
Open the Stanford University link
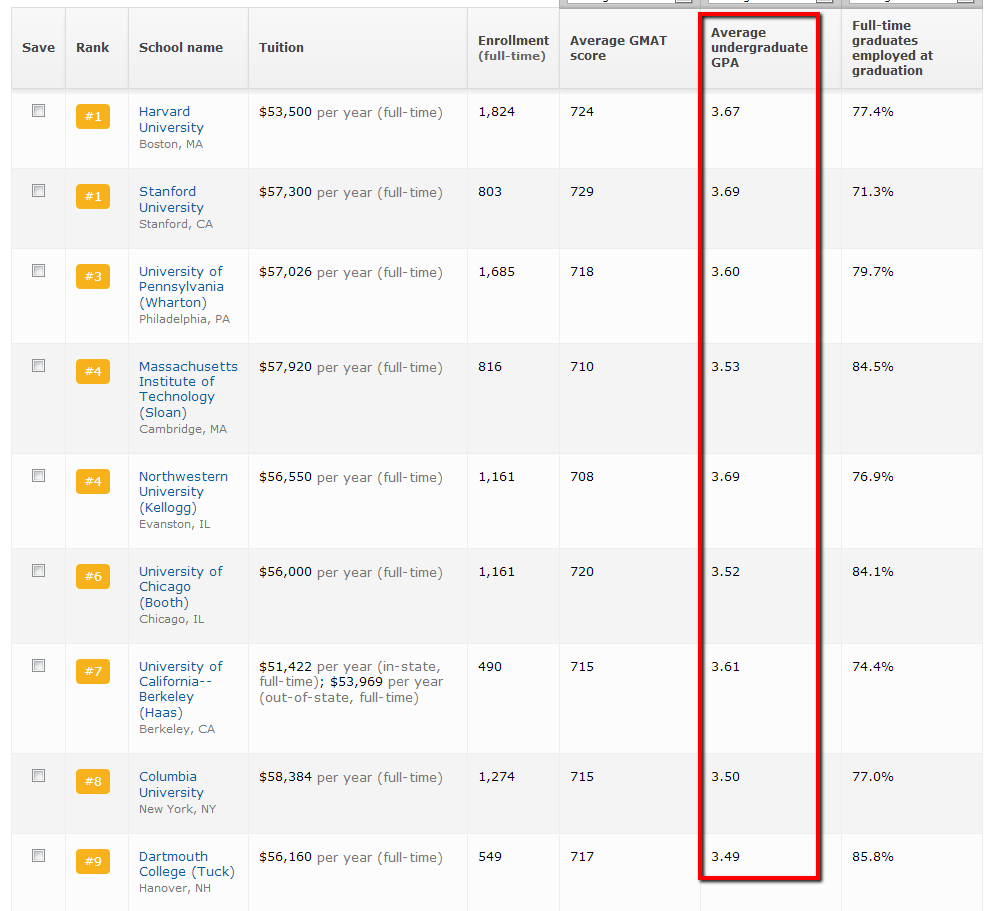[x=171, y=199]
